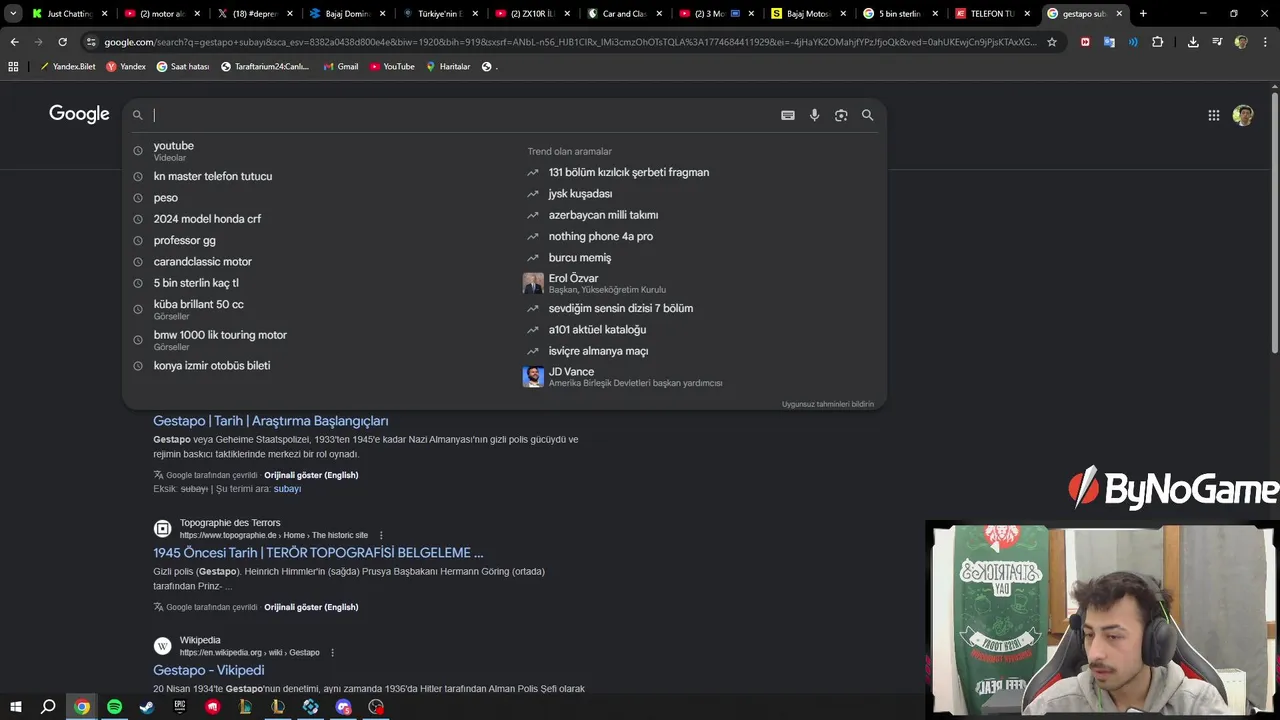Open Chrome downloads icon

1193,42
